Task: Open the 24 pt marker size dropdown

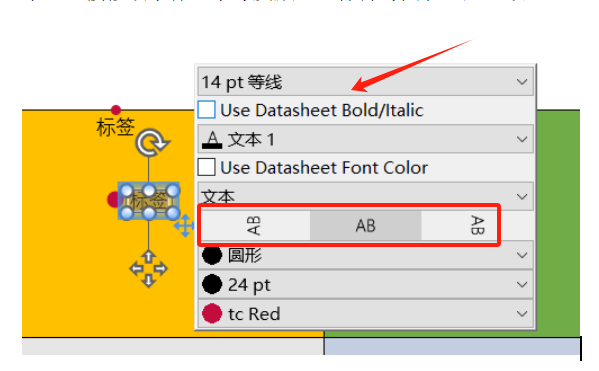Action: pyautogui.click(x=366, y=285)
